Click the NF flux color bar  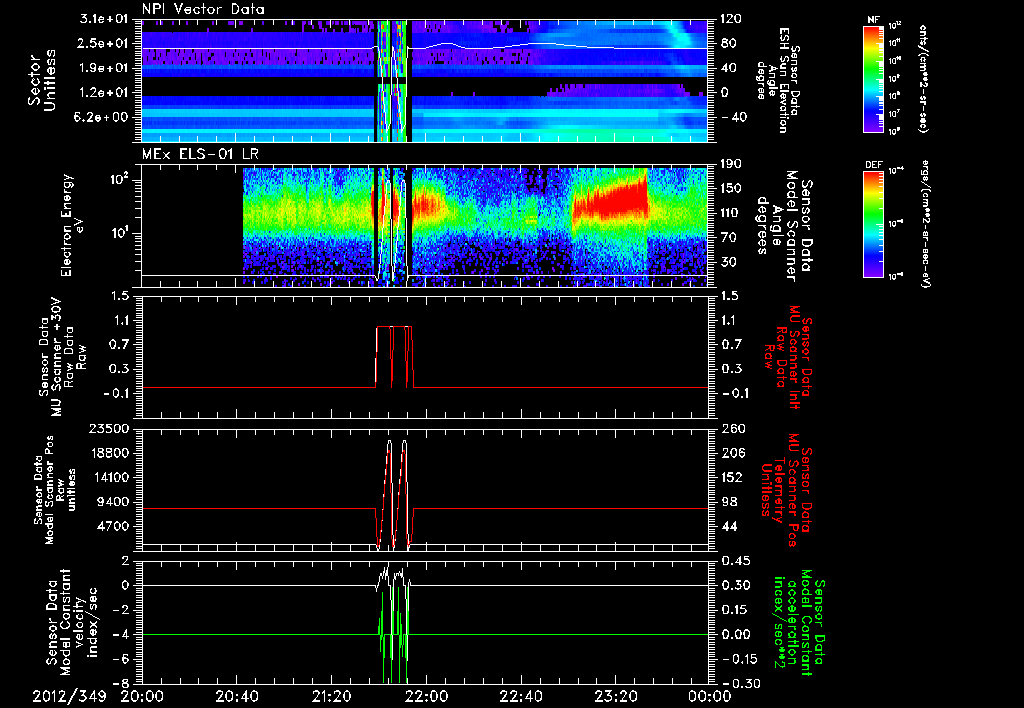point(873,78)
